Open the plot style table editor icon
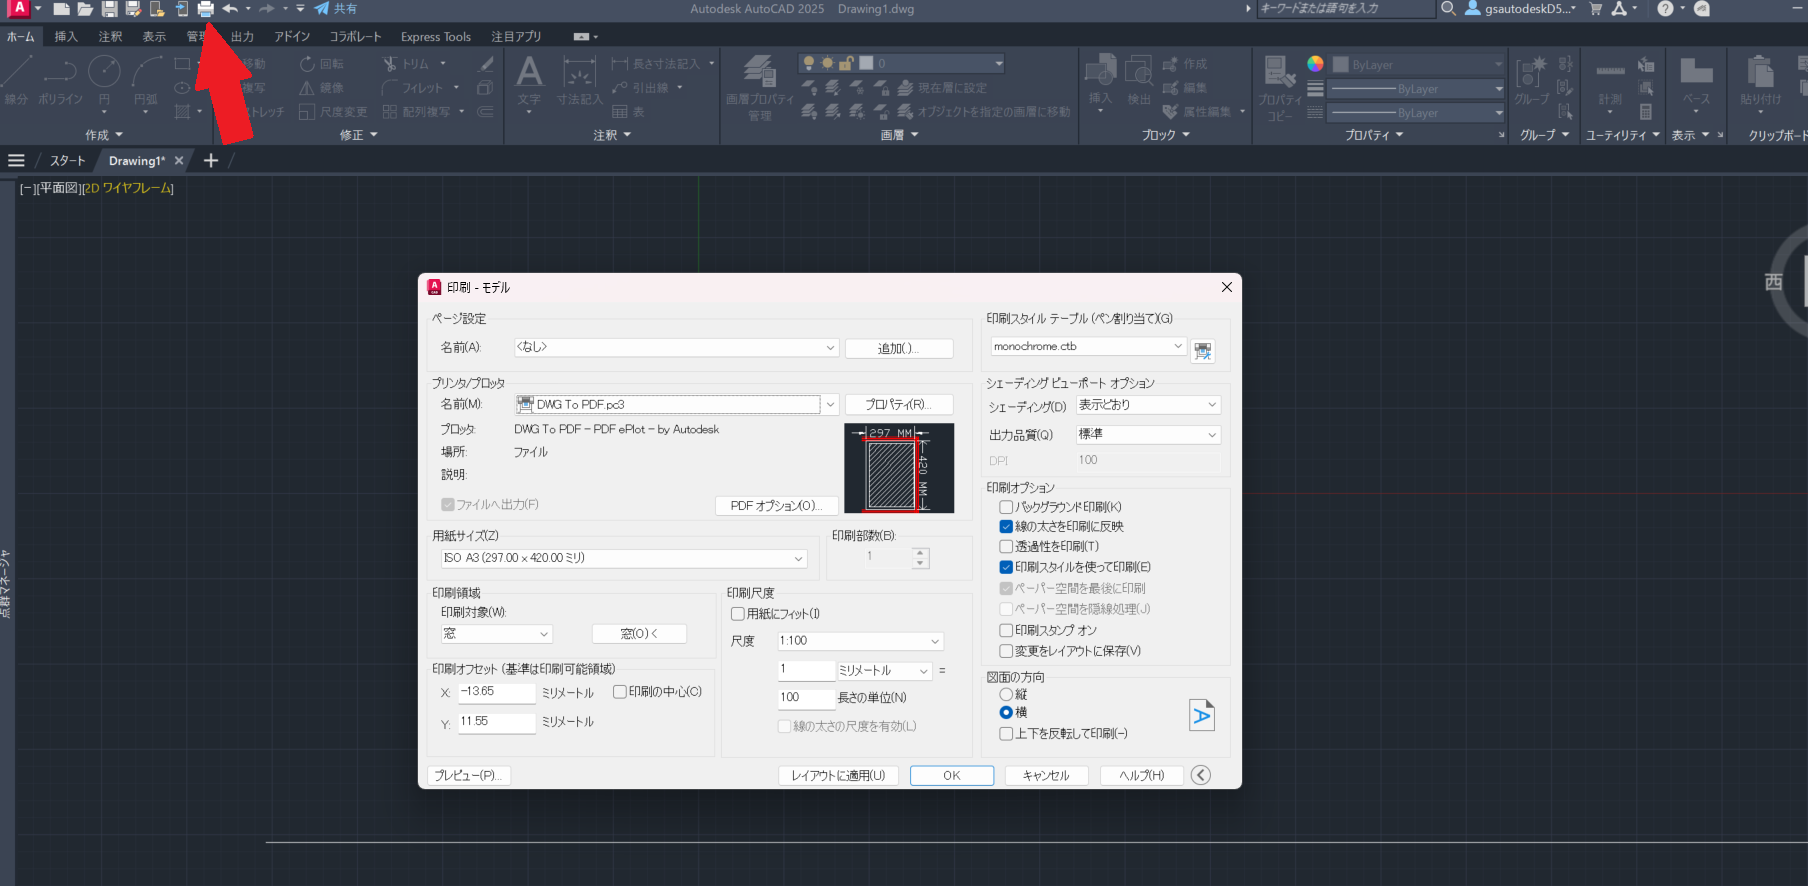The width and height of the screenshot is (1808, 886). tap(1203, 351)
